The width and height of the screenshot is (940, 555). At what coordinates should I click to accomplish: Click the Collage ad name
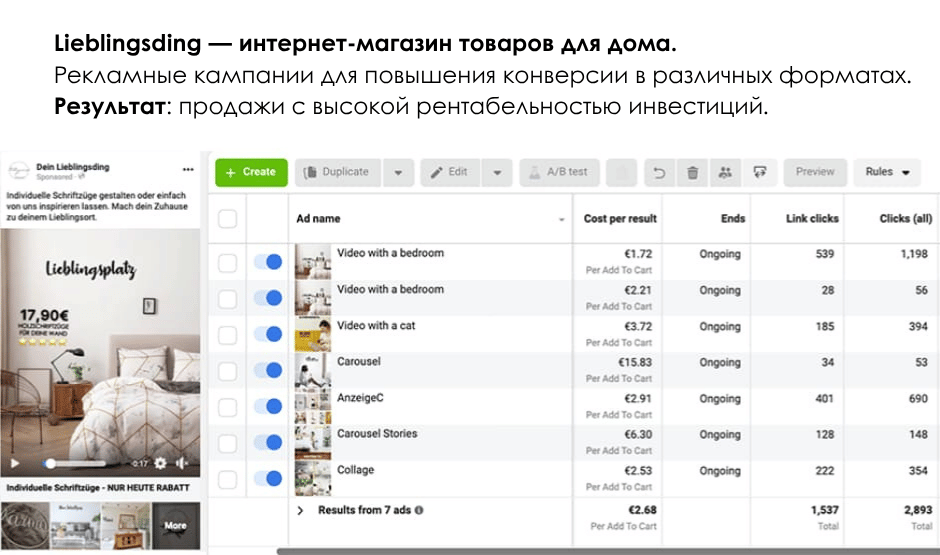(x=355, y=470)
